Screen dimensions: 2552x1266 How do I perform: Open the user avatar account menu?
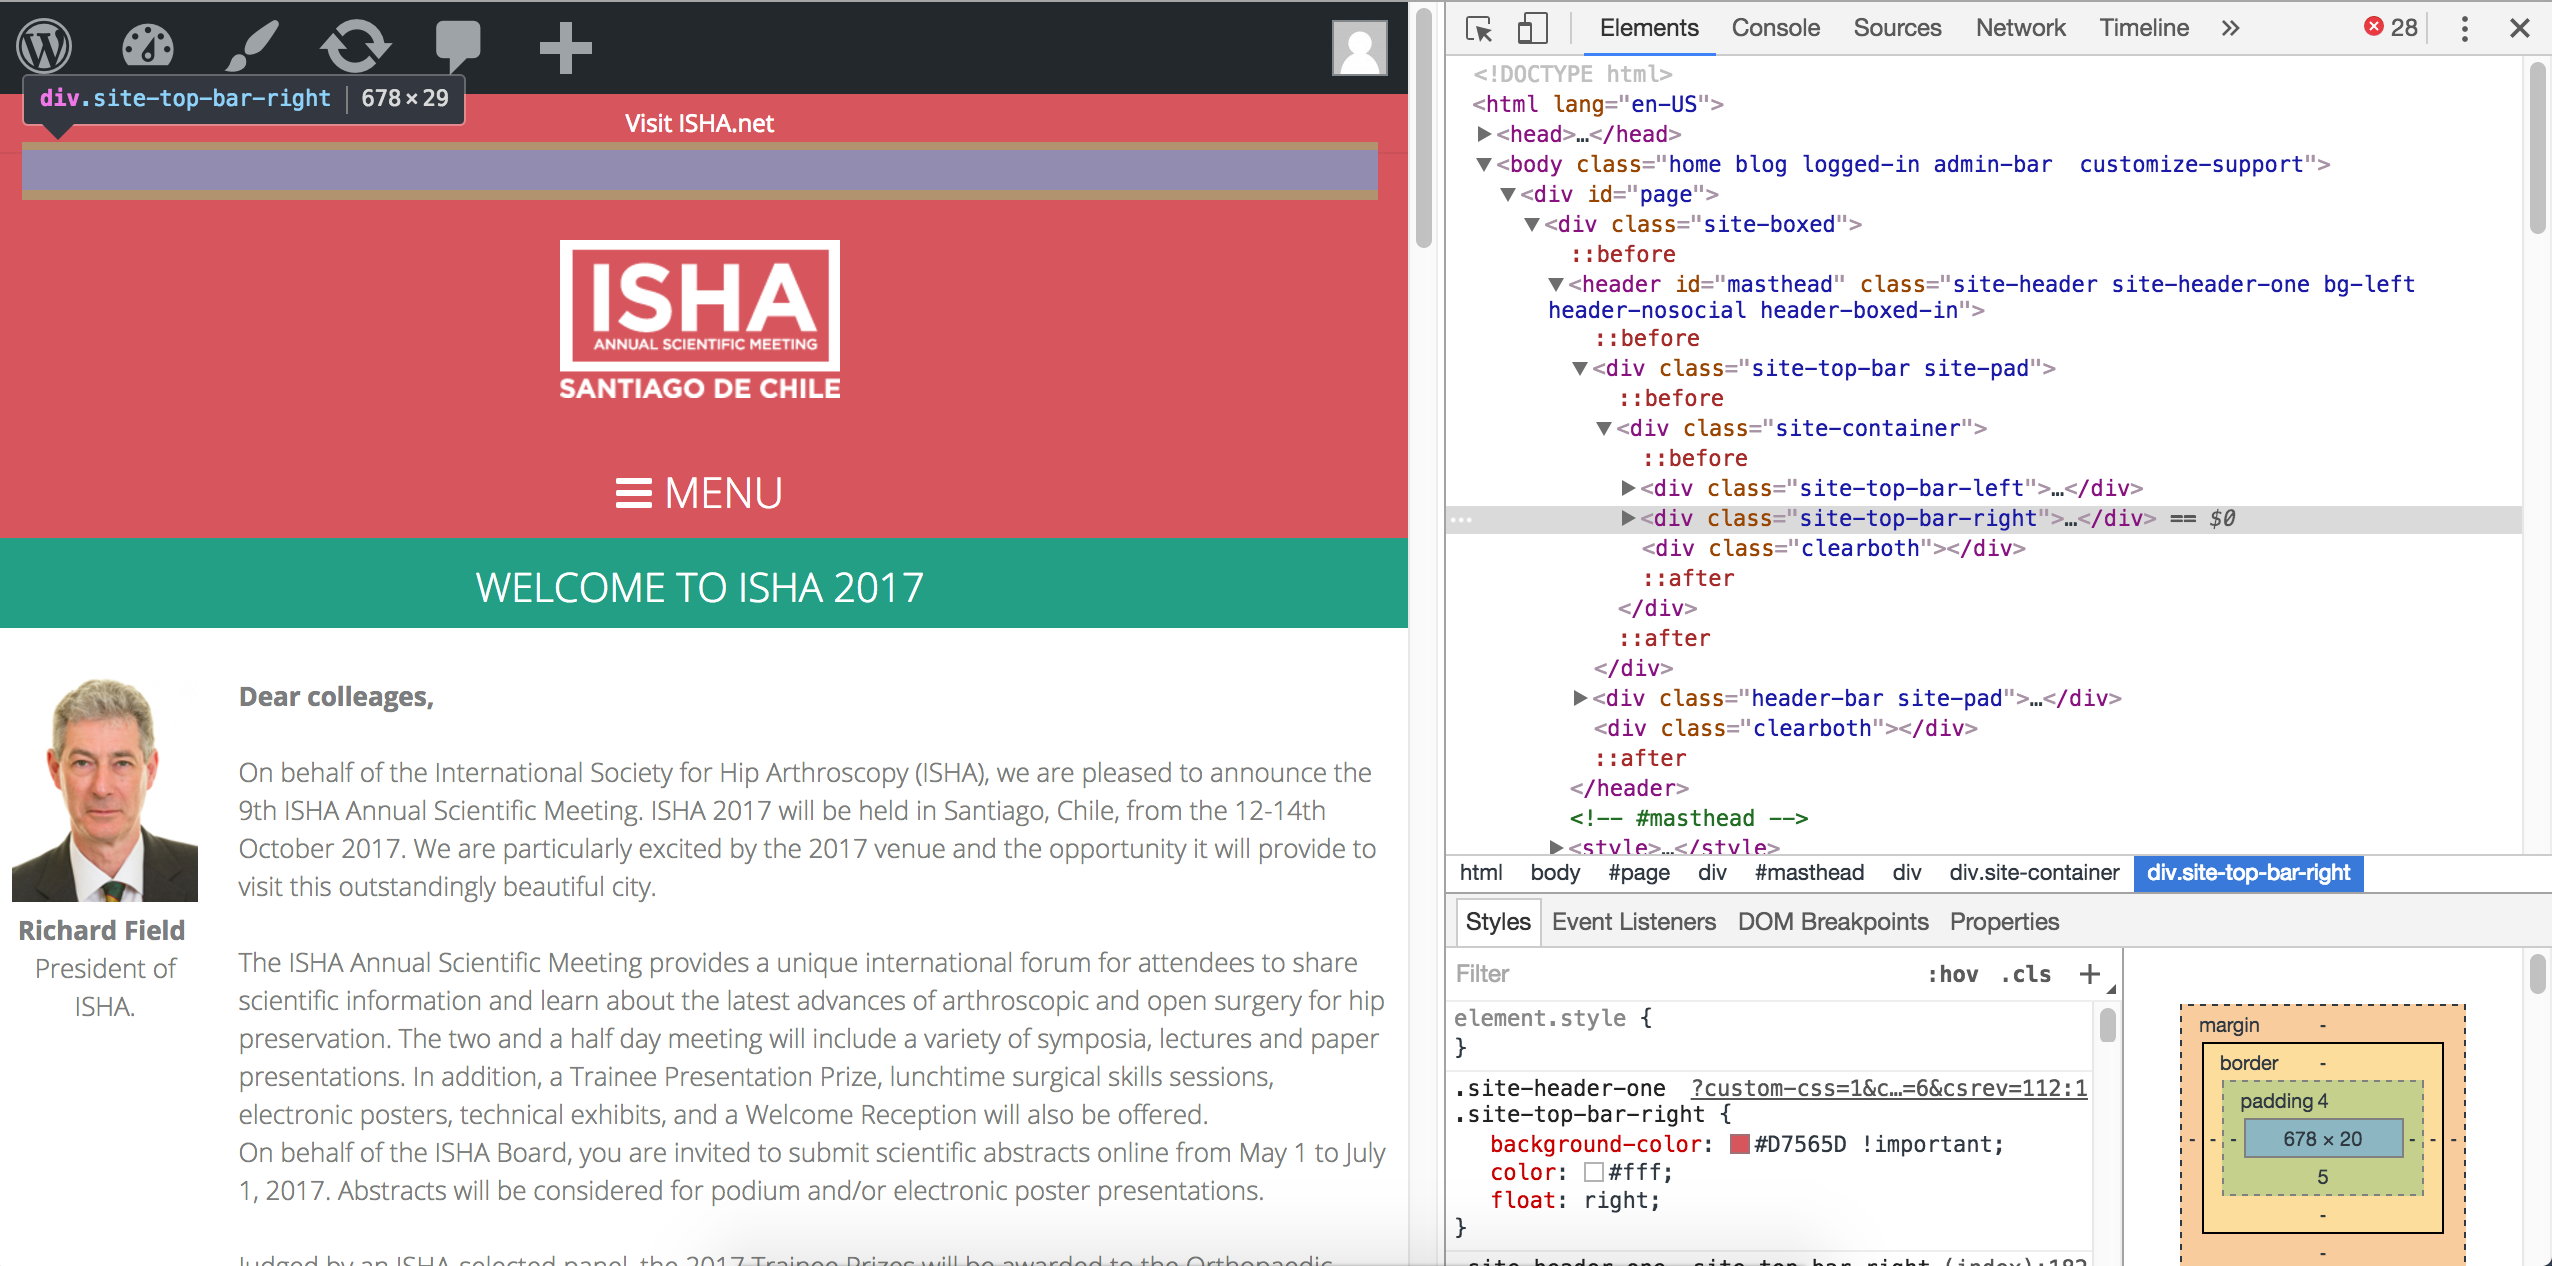click(1360, 48)
